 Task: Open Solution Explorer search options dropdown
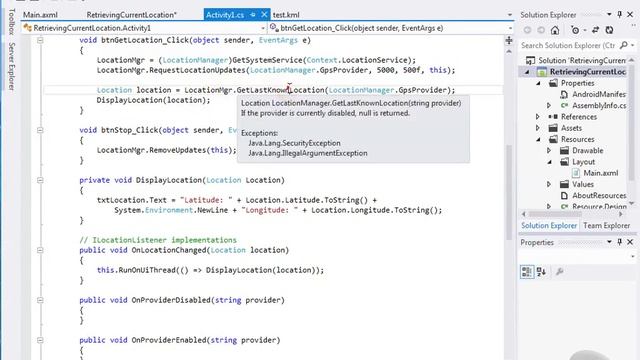(632, 45)
